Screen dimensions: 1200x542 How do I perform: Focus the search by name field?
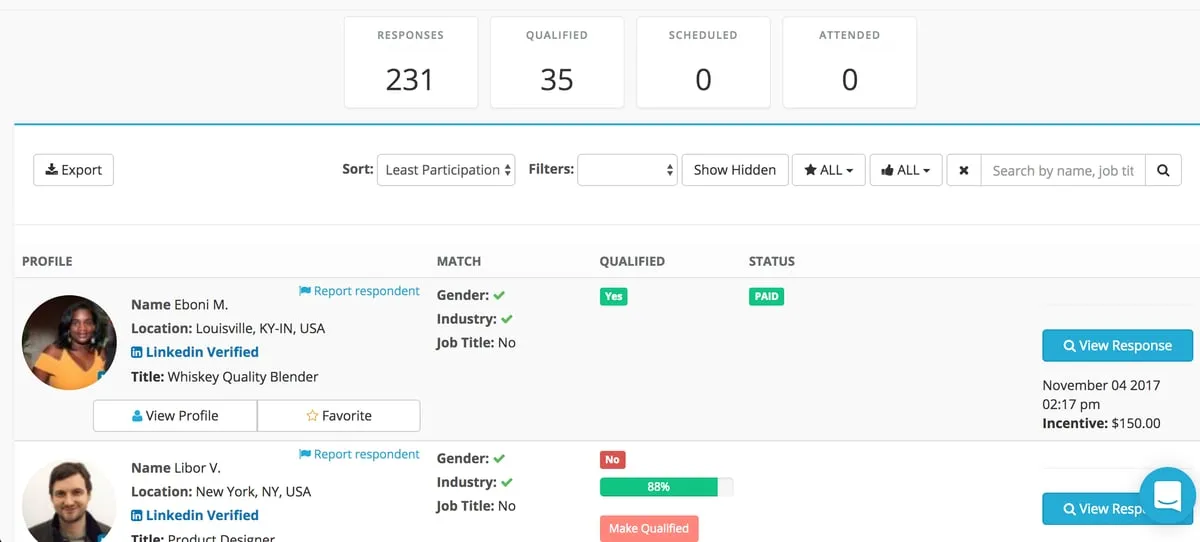coord(1063,170)
